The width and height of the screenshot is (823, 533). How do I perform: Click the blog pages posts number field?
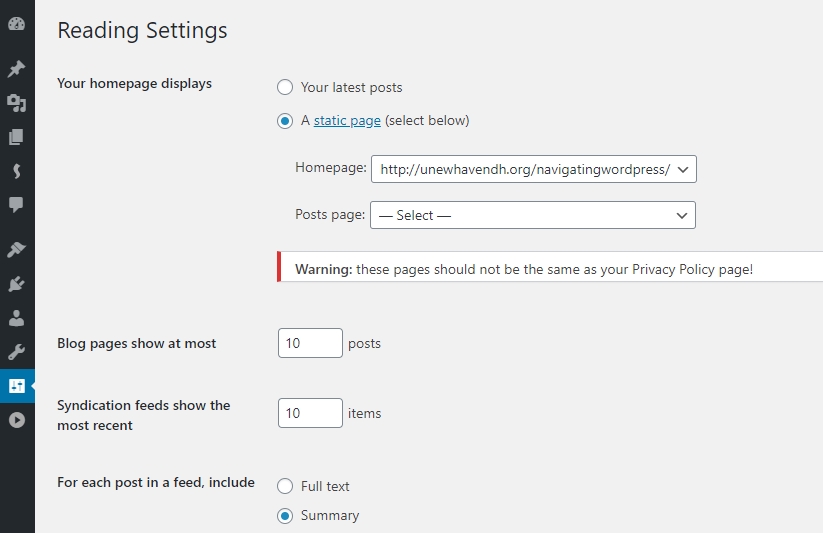(x=310, y=343)
